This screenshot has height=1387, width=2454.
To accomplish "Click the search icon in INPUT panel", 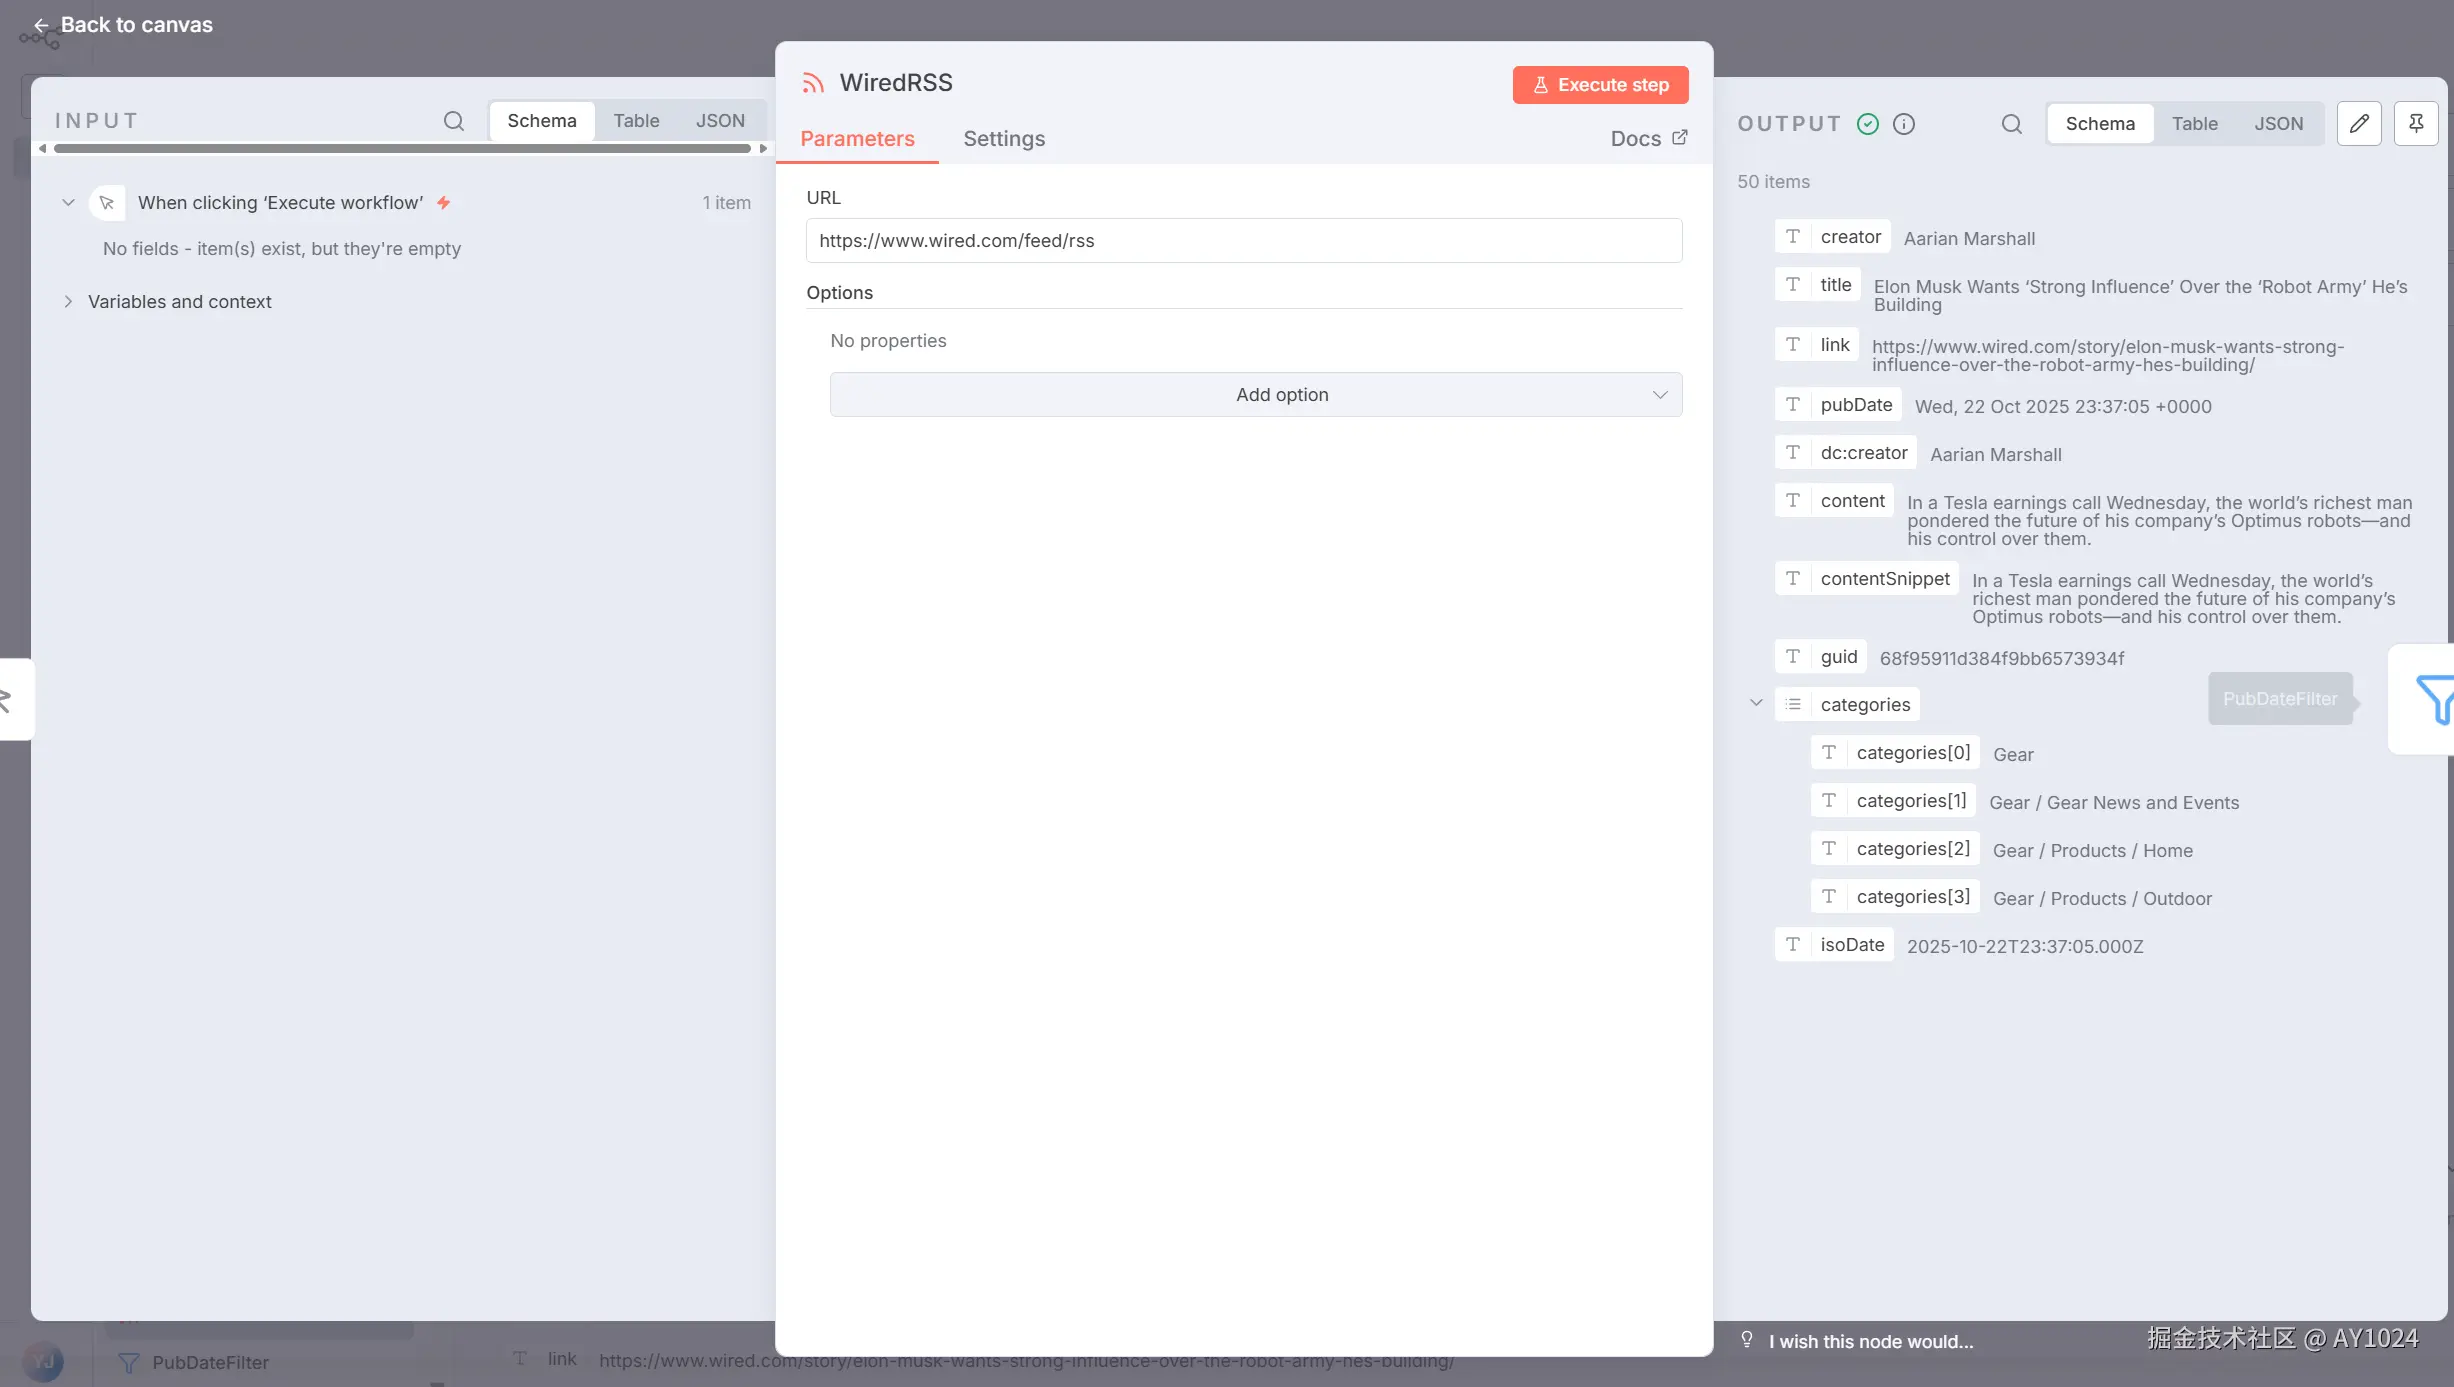I will pyautogui.click(x=453, y=121).
